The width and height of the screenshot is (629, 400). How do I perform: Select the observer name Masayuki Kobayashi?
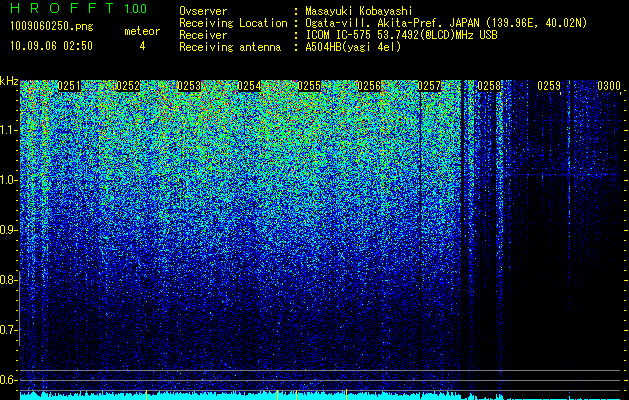pos(359,11)
